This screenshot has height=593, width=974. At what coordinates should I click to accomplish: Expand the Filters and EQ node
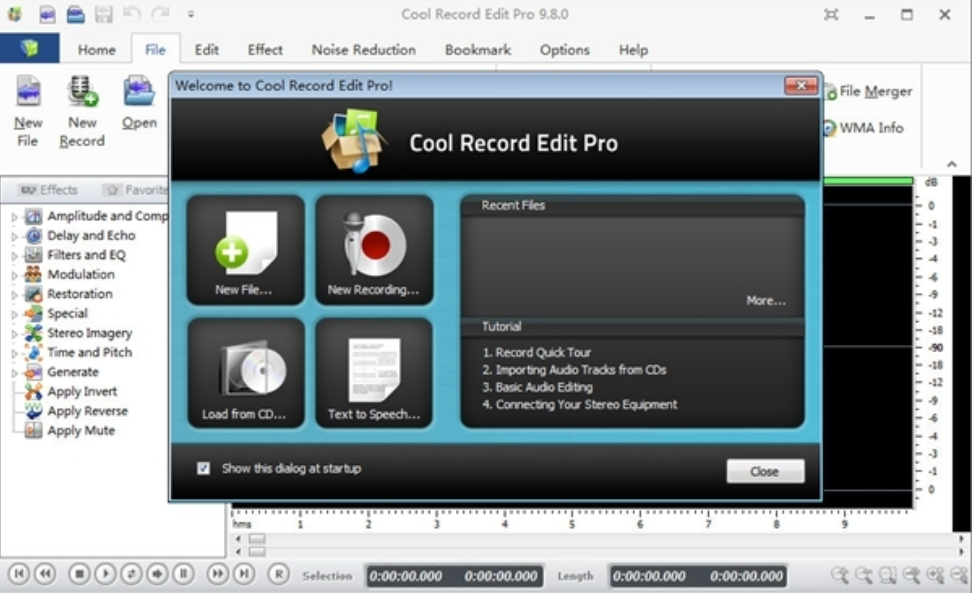pyautogui.click(x=14, y=256)
